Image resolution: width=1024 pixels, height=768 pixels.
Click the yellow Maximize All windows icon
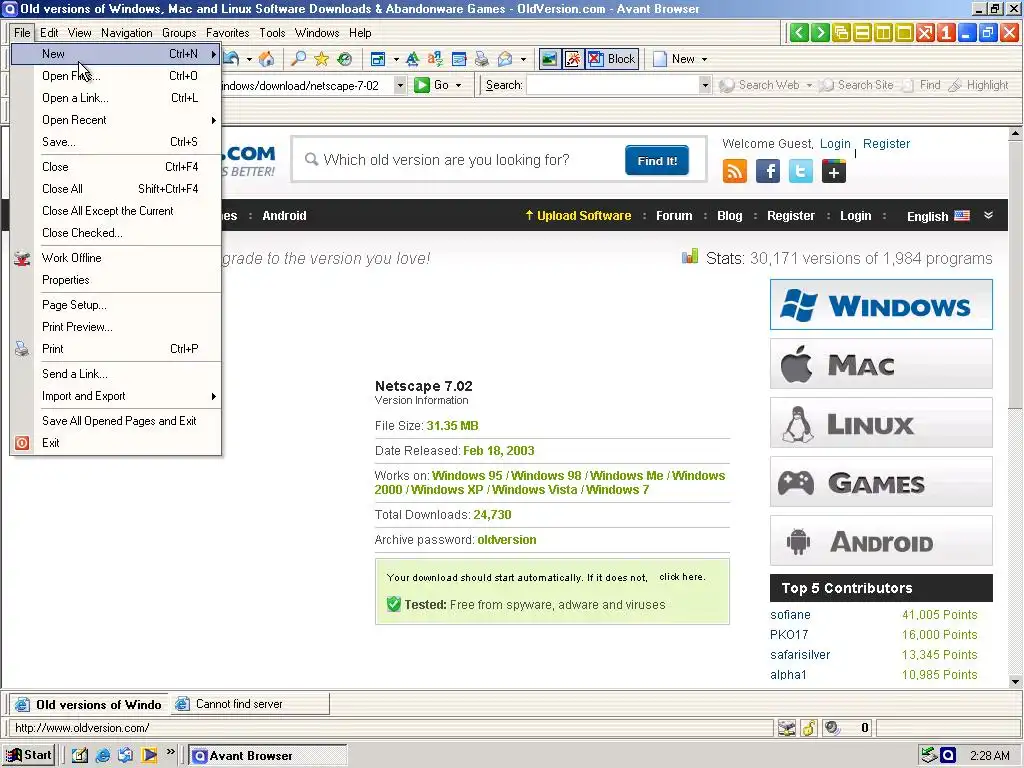coord(904,32)
